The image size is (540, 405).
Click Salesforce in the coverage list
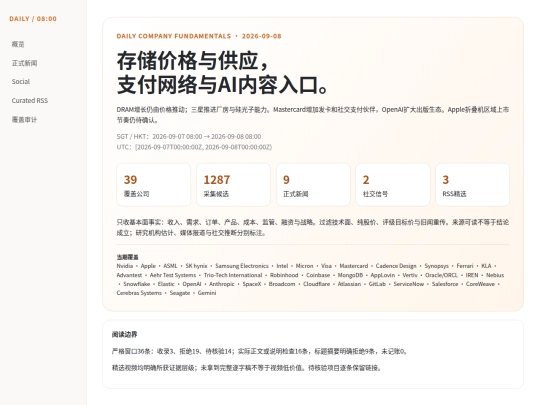pyautogui.click(x=445, y=284)
